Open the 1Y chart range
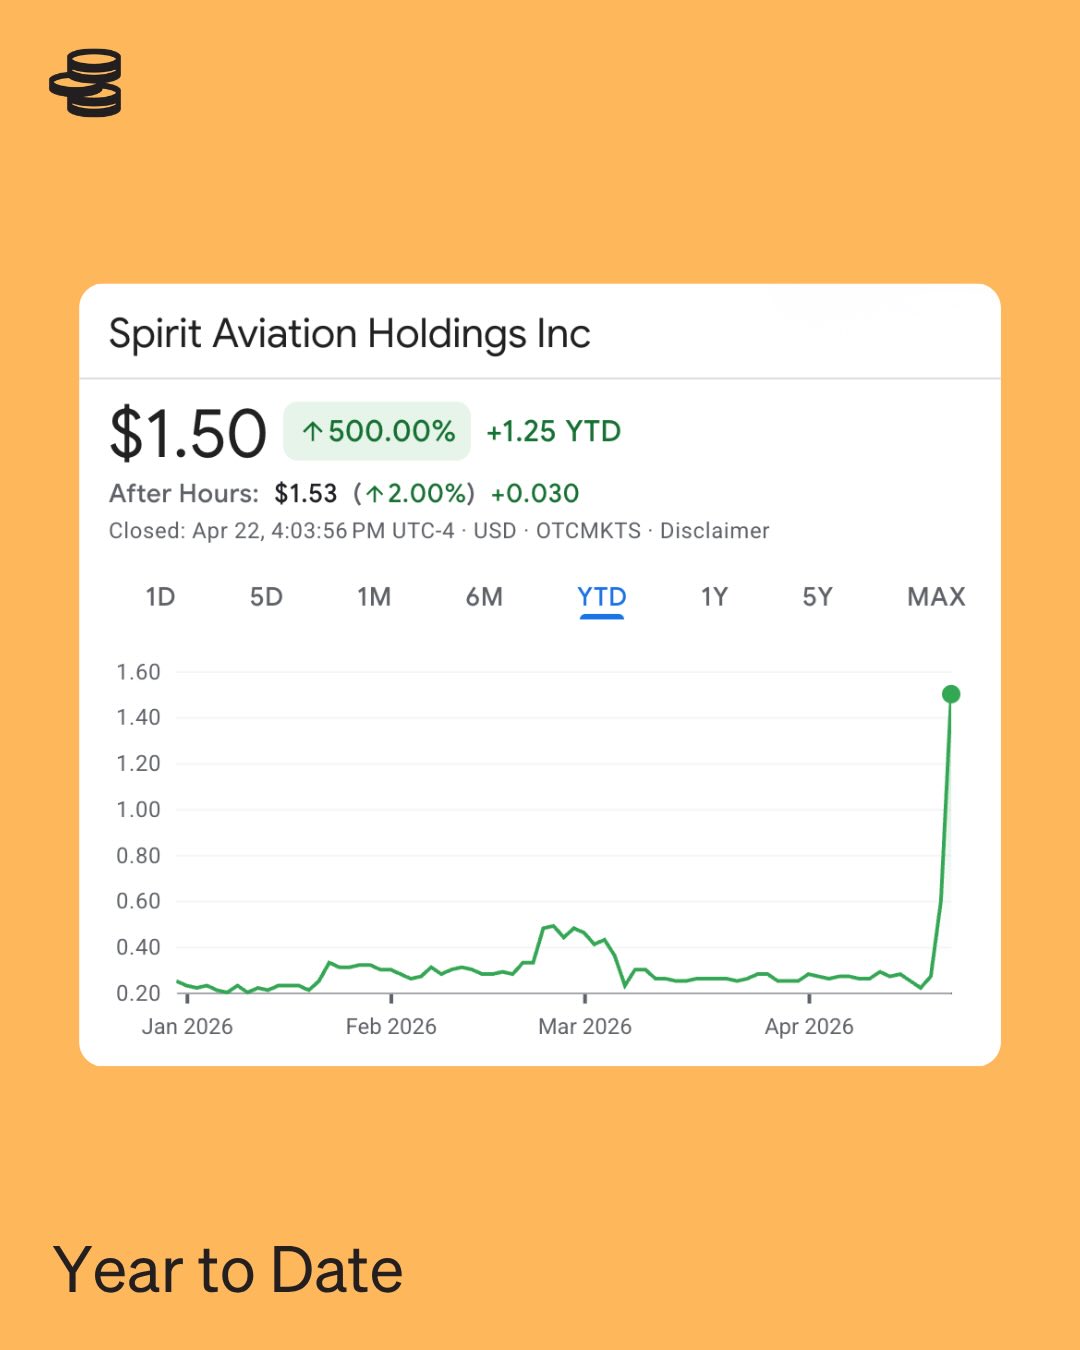The width and height of the screenshot is (1080, 1350). pos(714,597)
